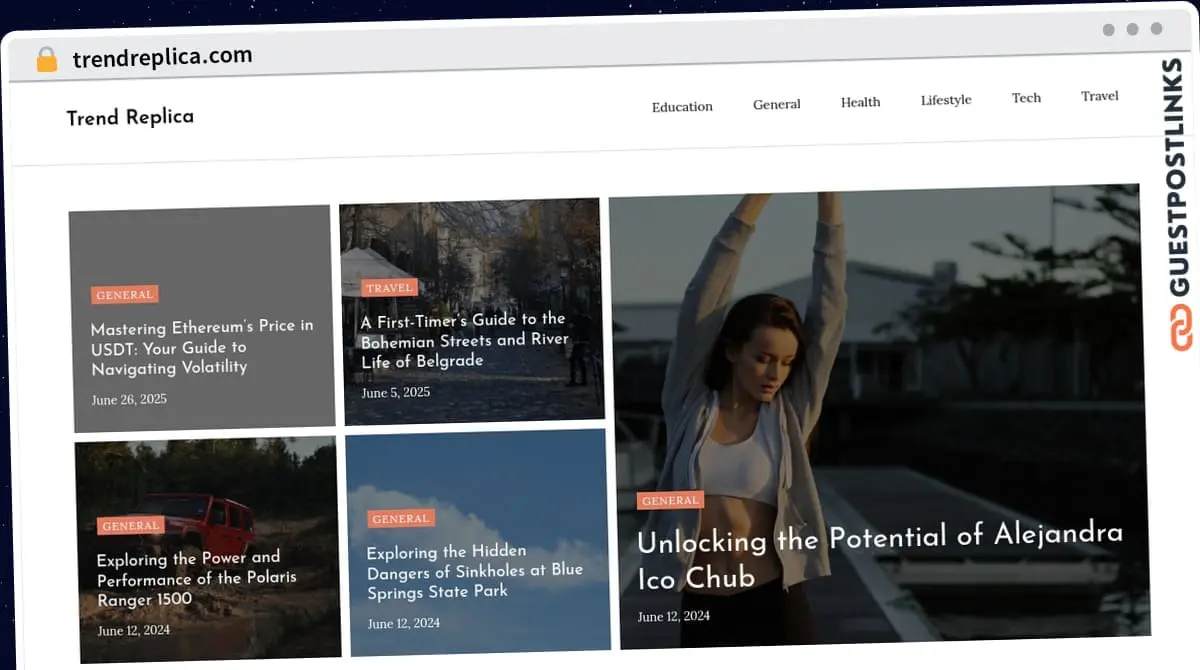The width and height of the screenshot is (1200, 670).
Task: Open Unlocking the Potential of Alejandra Ico Chub
Action: 880,555
